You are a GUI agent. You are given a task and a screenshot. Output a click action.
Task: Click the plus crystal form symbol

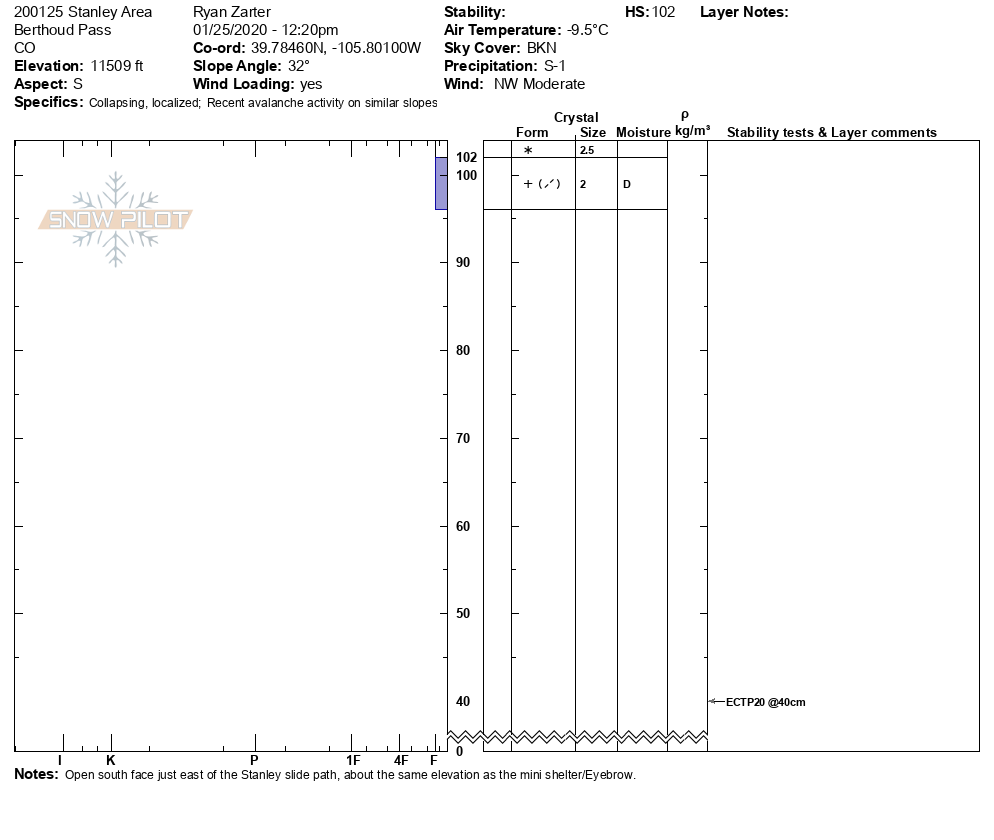coord(528,184)
